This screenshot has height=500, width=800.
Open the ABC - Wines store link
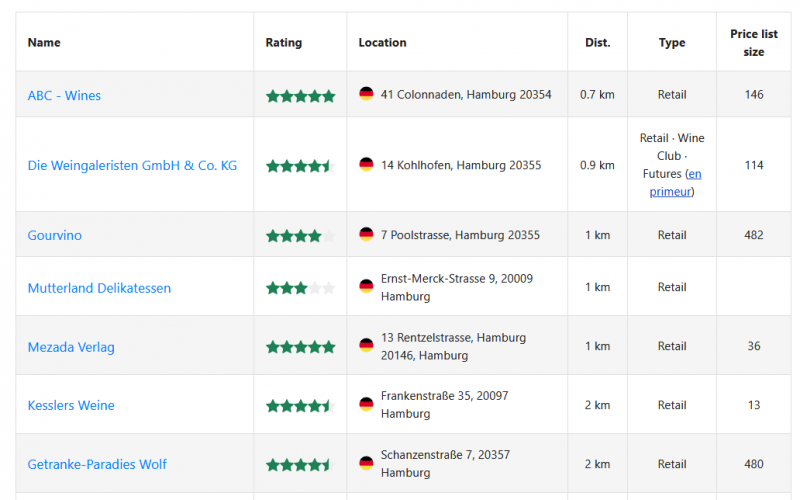[x=64, y=95]
